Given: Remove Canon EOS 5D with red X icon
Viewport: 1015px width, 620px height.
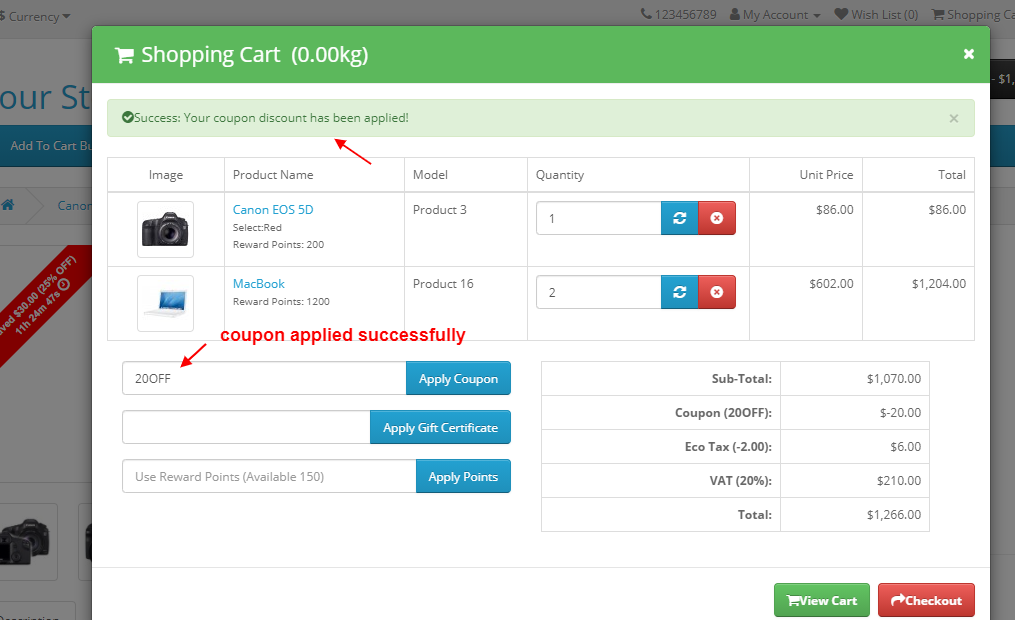Looking at the screenshot, I should click(x=716, y=218).
